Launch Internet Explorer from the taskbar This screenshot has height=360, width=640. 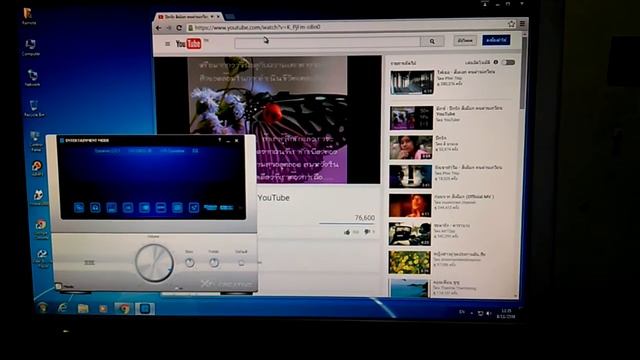point(62,308)
